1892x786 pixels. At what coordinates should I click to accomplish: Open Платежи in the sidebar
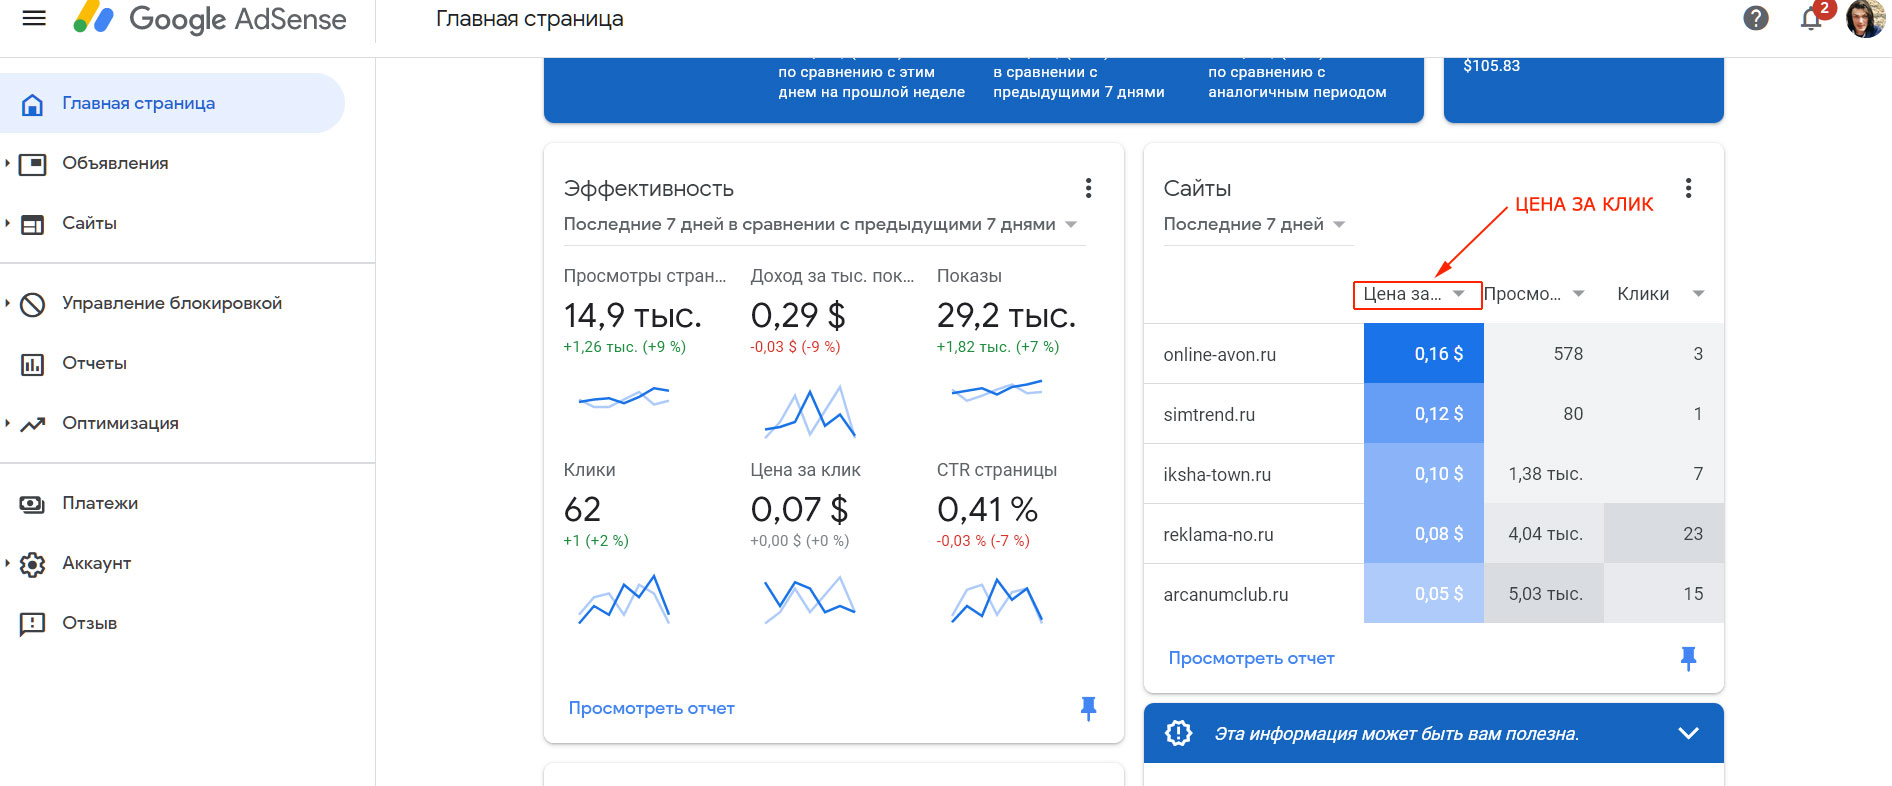(100, 503)
